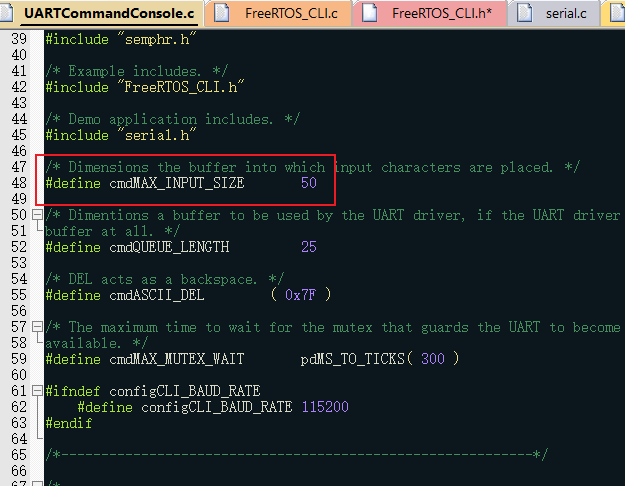Collapse the #ifndef fold at line 61

(37, 390)
